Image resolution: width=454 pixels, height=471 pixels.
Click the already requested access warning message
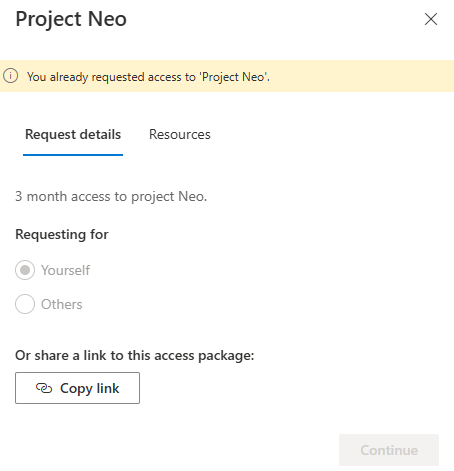point(148,77)
